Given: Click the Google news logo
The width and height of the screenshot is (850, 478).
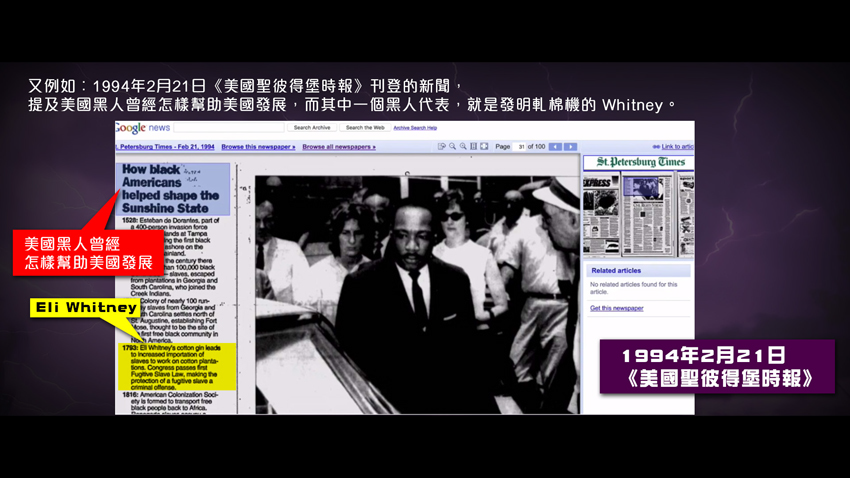Looking at the screenshot, I should 143,127.
